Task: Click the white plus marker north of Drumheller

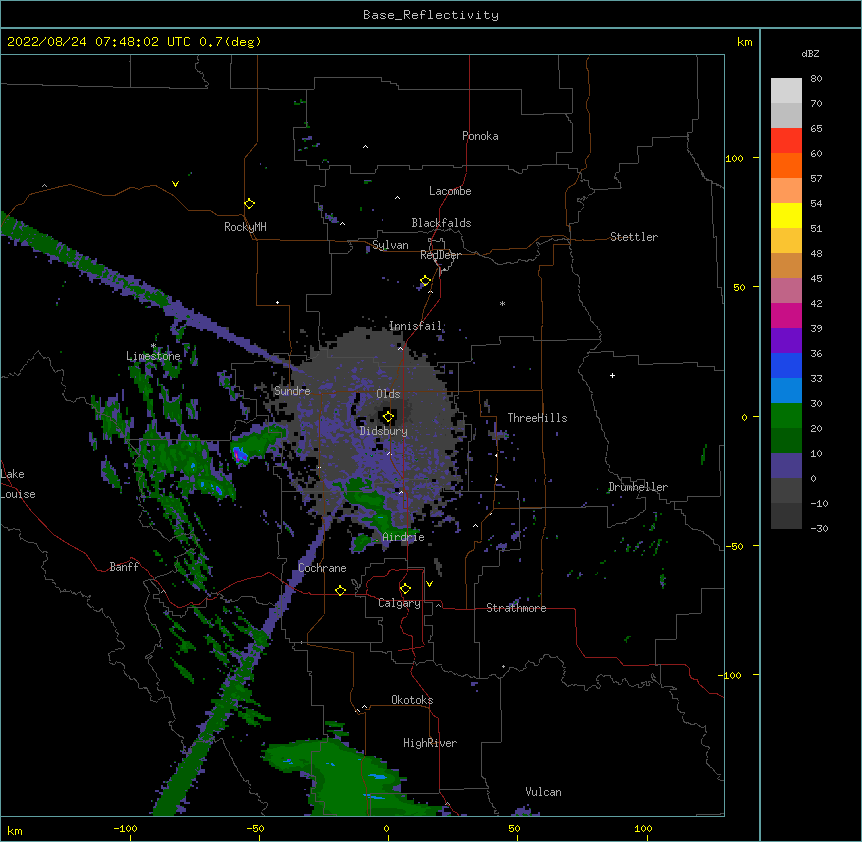Action: (612, 375)
